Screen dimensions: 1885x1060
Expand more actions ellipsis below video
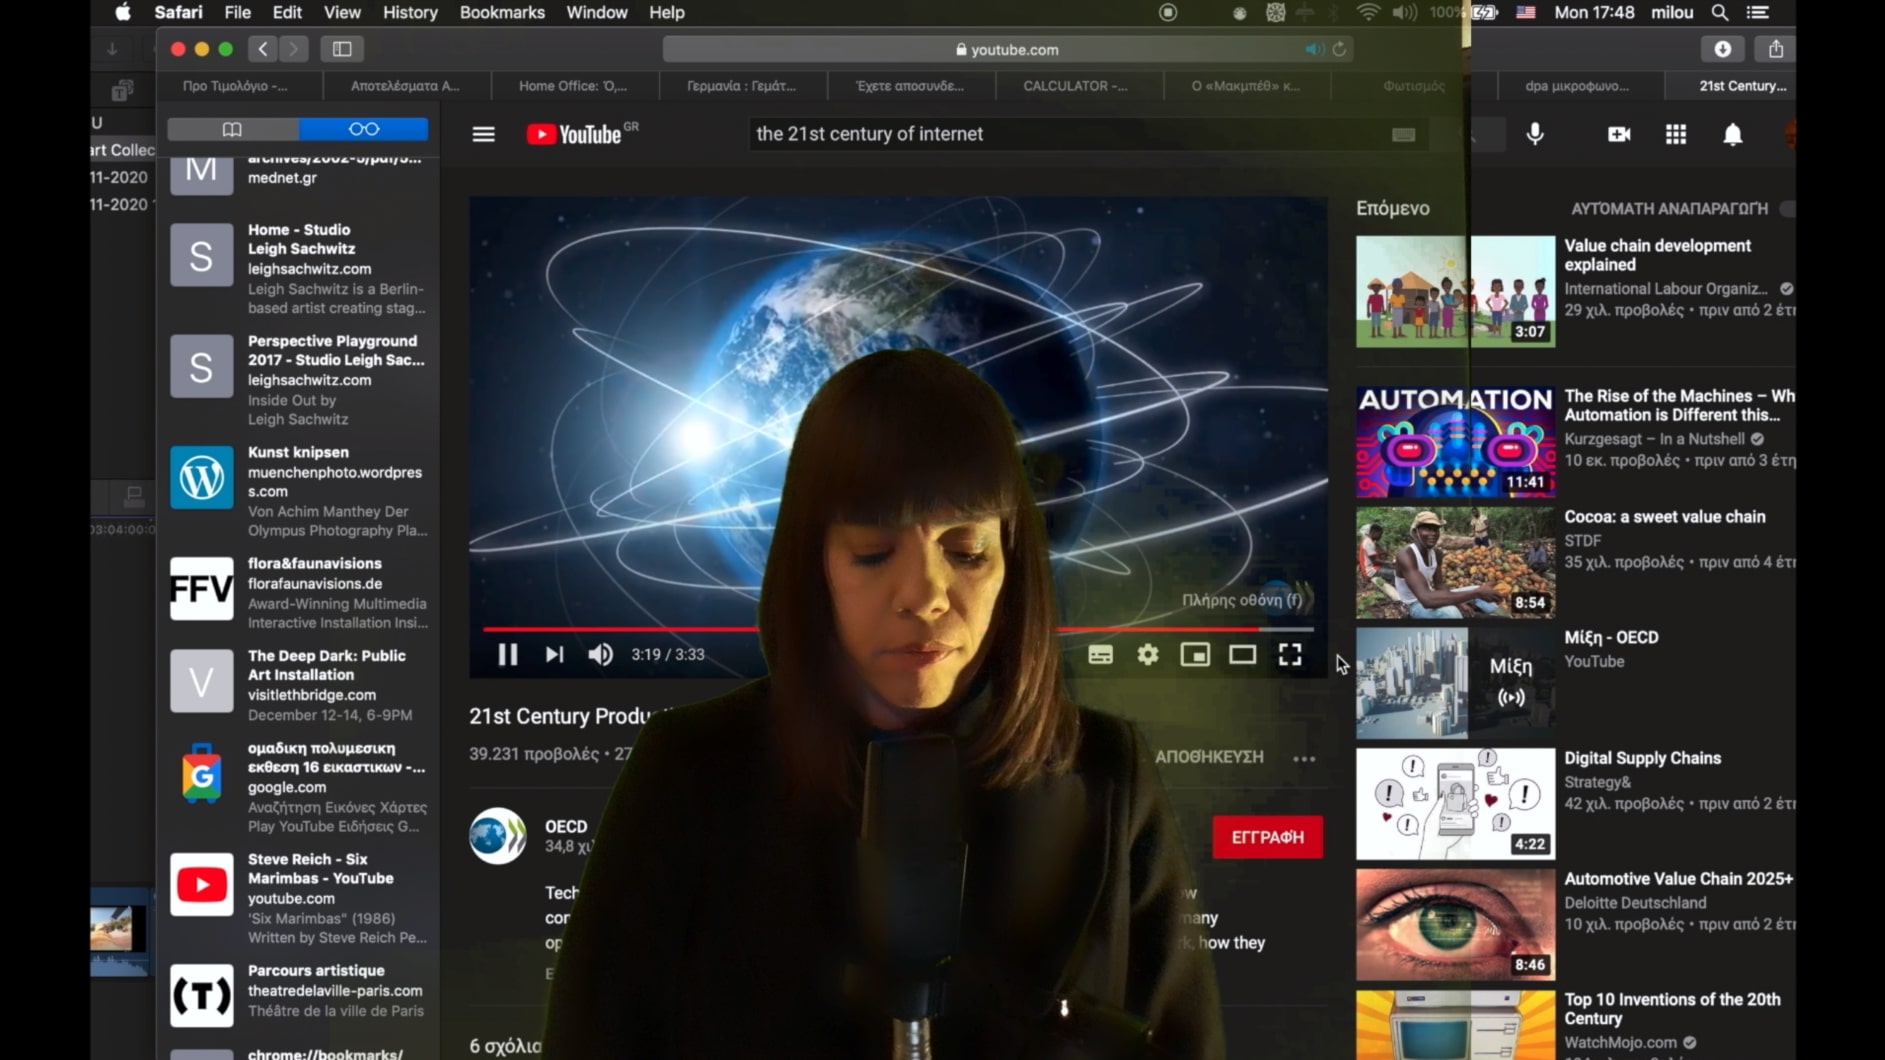pos(1303,758)
